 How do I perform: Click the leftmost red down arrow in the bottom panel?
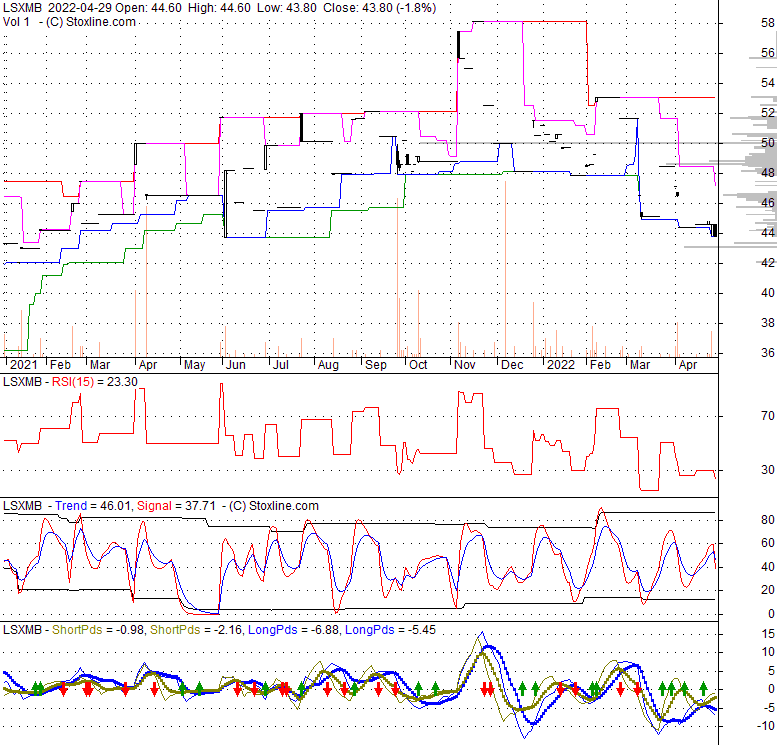point(63,689)
